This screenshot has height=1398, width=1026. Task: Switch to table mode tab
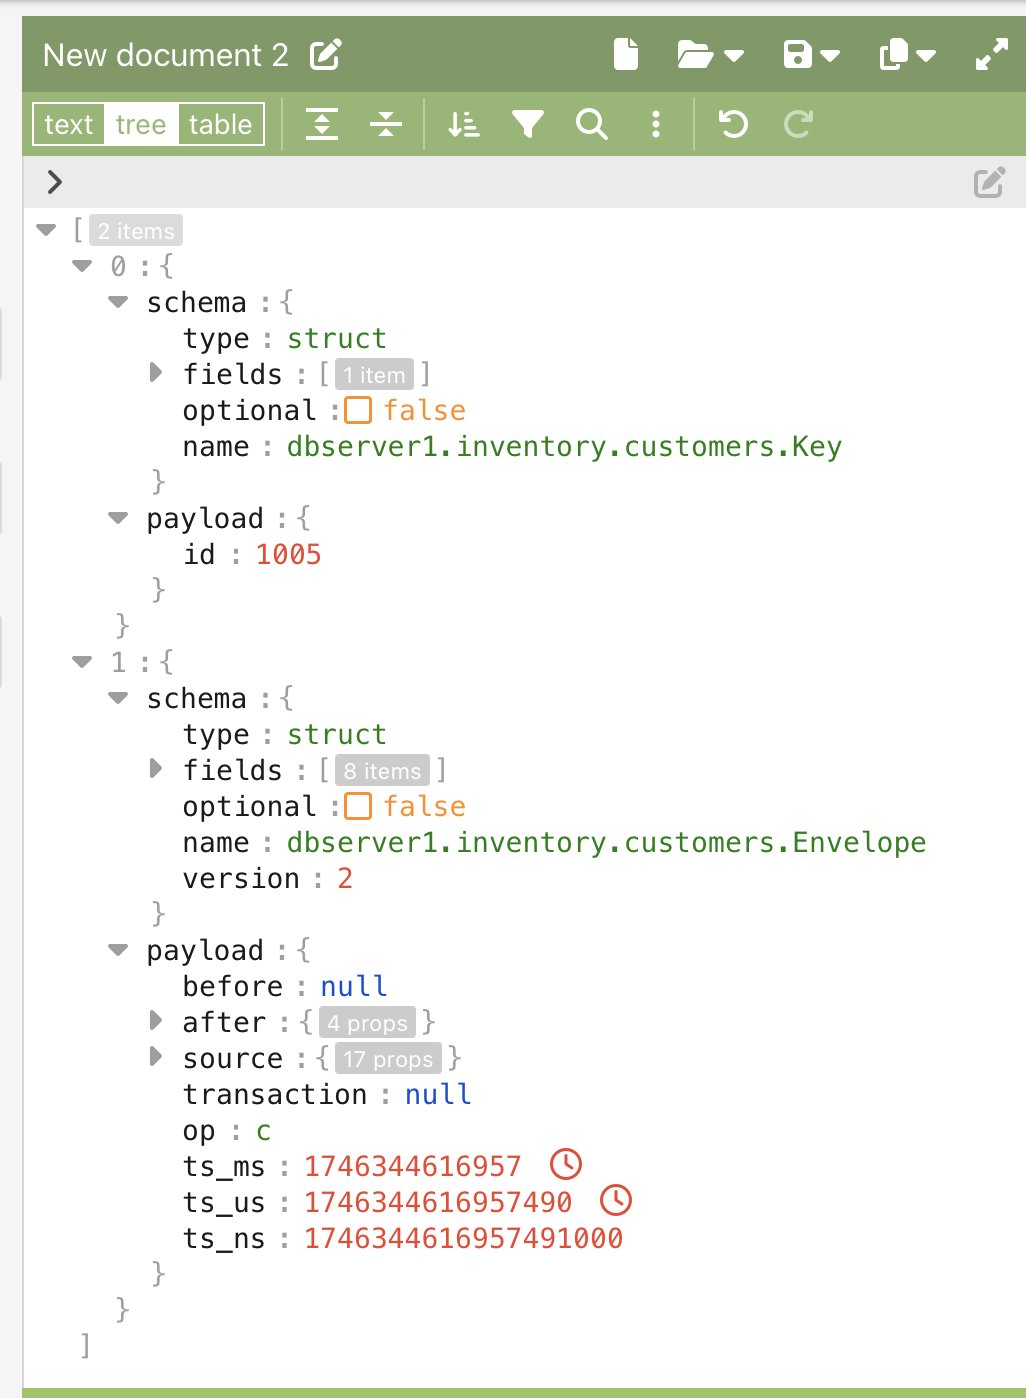point(220,124)
